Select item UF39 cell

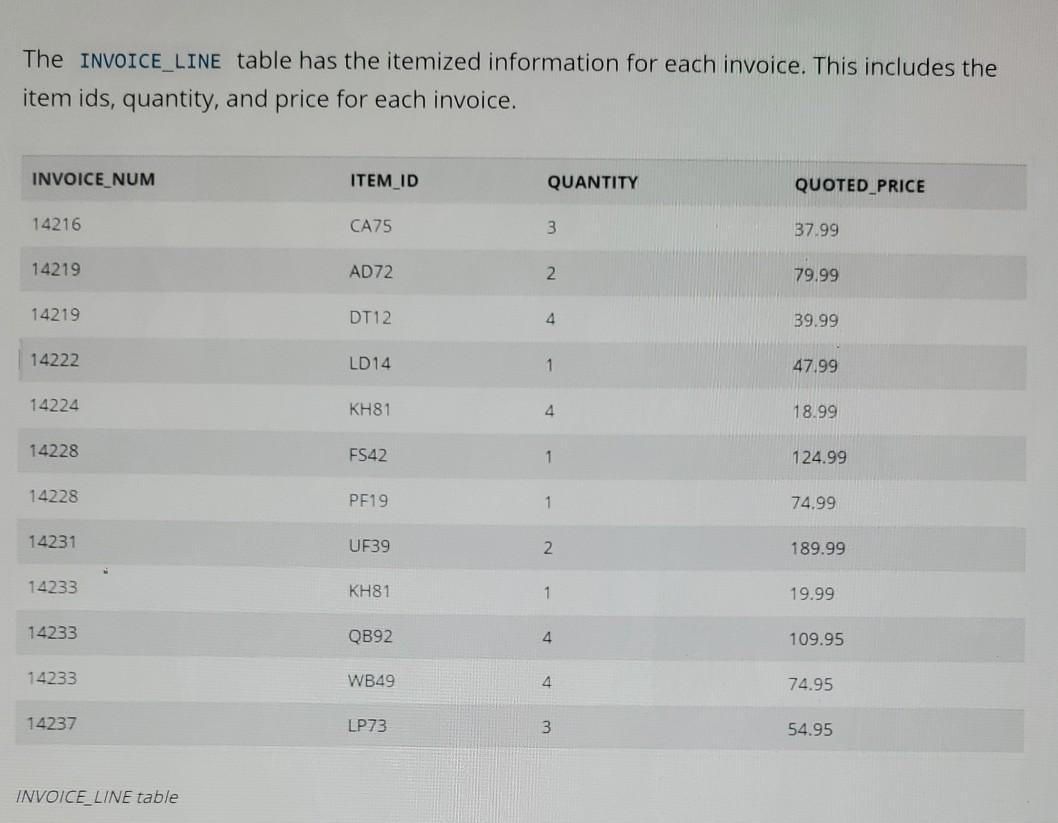(369, 546)
